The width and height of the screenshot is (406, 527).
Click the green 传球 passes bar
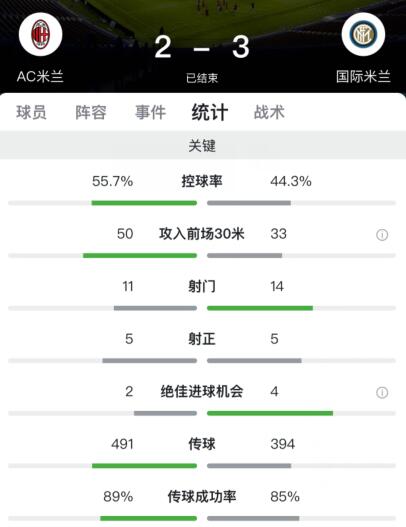pyautogui.click(x=145, y=466)
